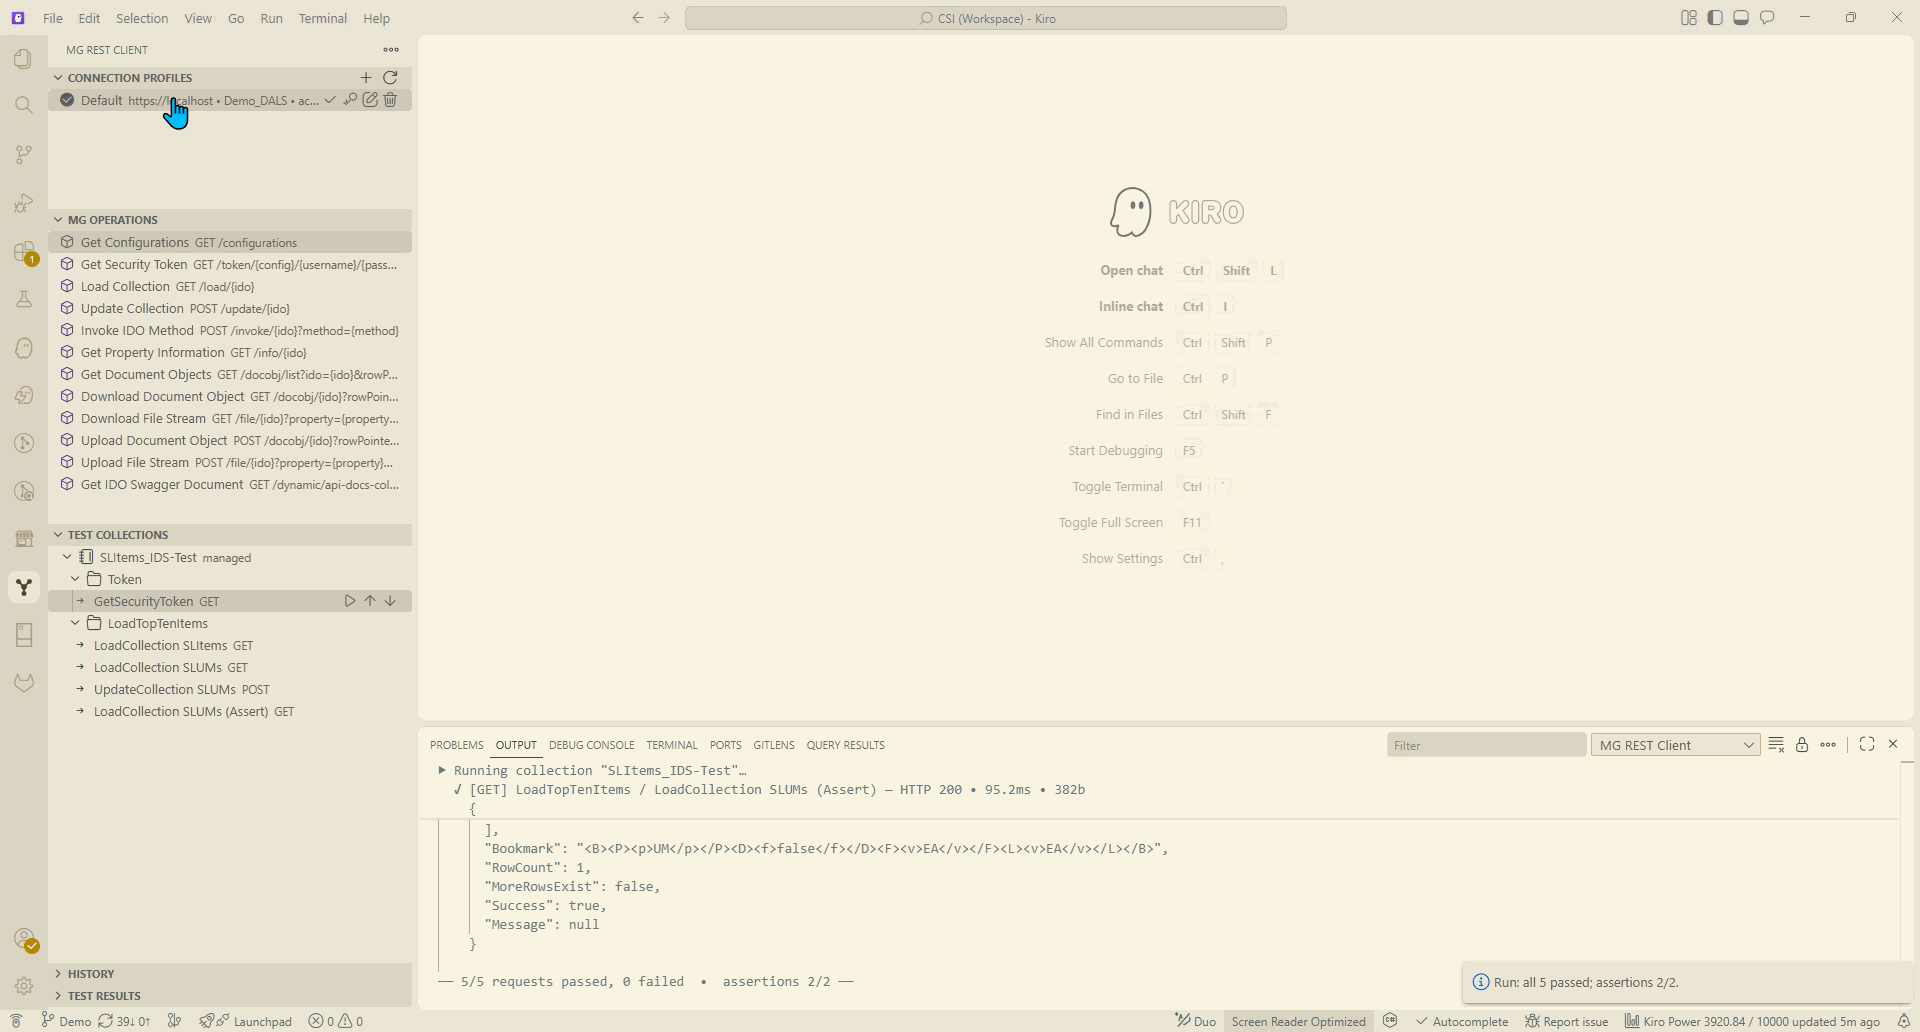The width and height of the screenshot is (1920, 1032).
Task: Expand the Test Results section
Action: (230, 995)
